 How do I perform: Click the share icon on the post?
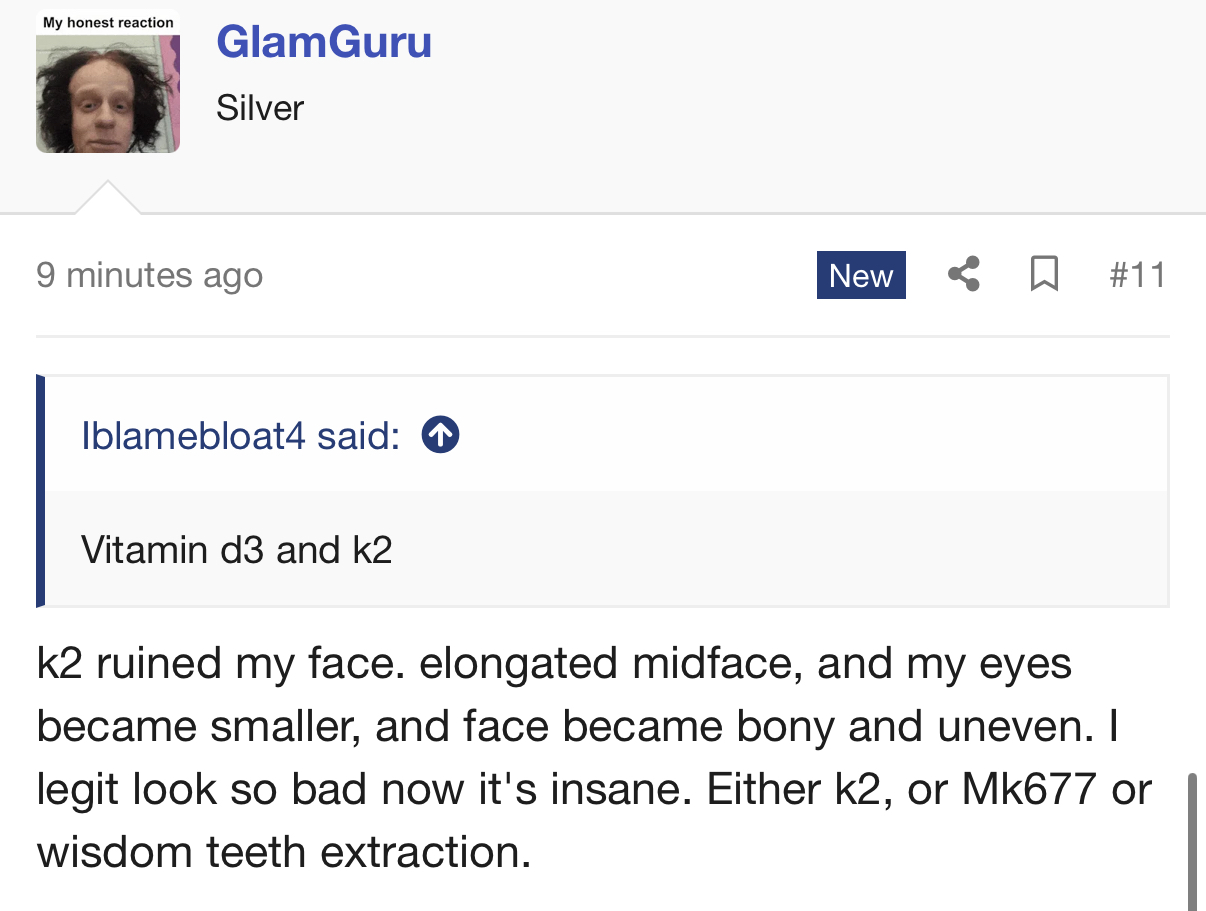click(963, 274)
